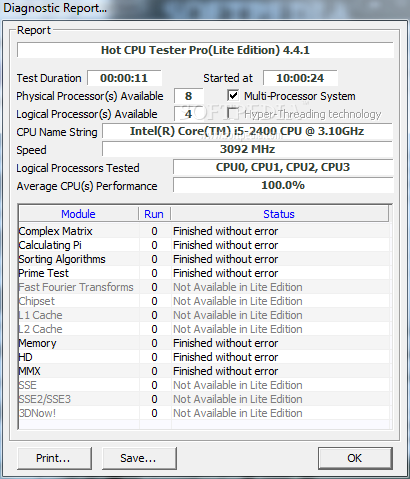
Task: Select the Calculating Pi row
Action: tap(204, 245)
